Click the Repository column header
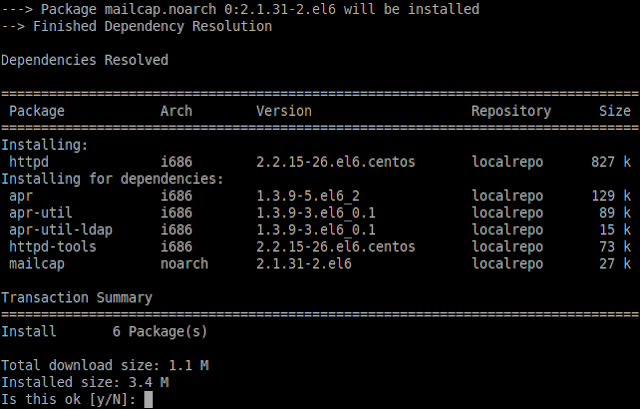The height and width of the screenshot is (409, 640). click(511, 111)
